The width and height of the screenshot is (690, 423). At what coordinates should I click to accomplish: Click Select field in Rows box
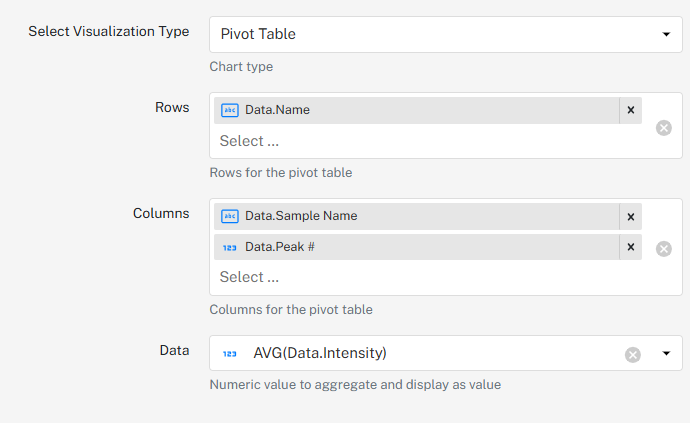(x=249, y=141)
